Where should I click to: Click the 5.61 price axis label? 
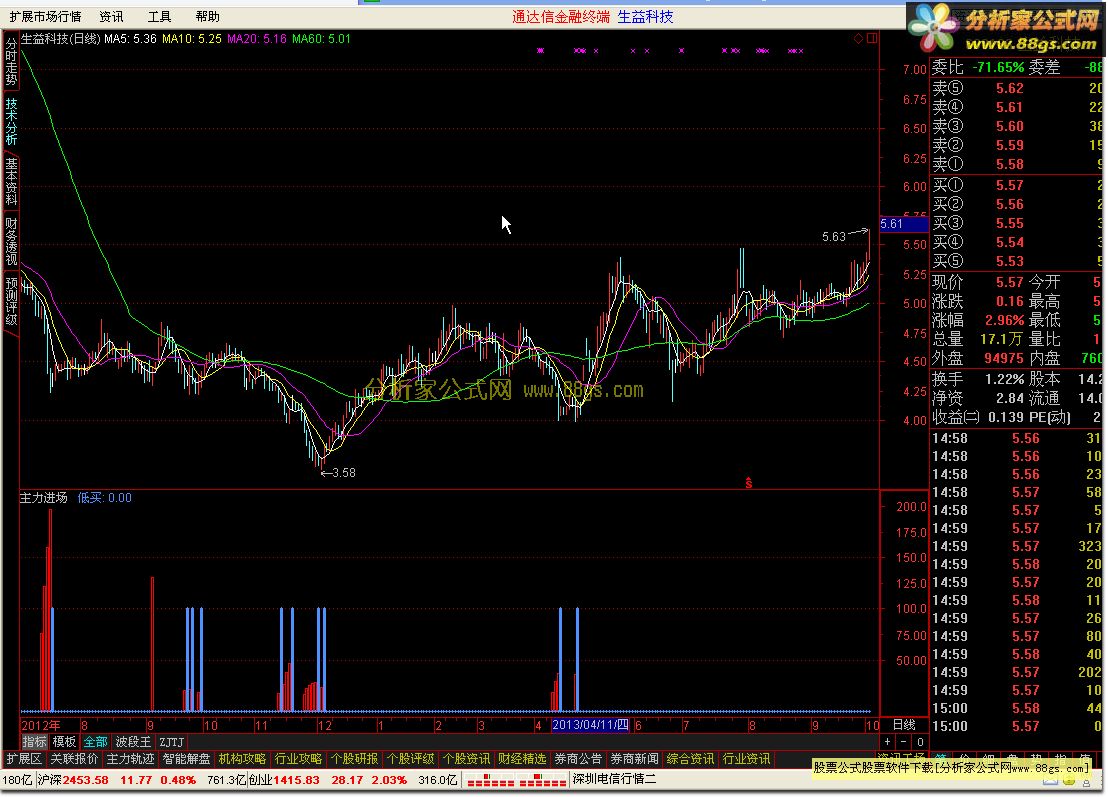[x=903, y=224]
